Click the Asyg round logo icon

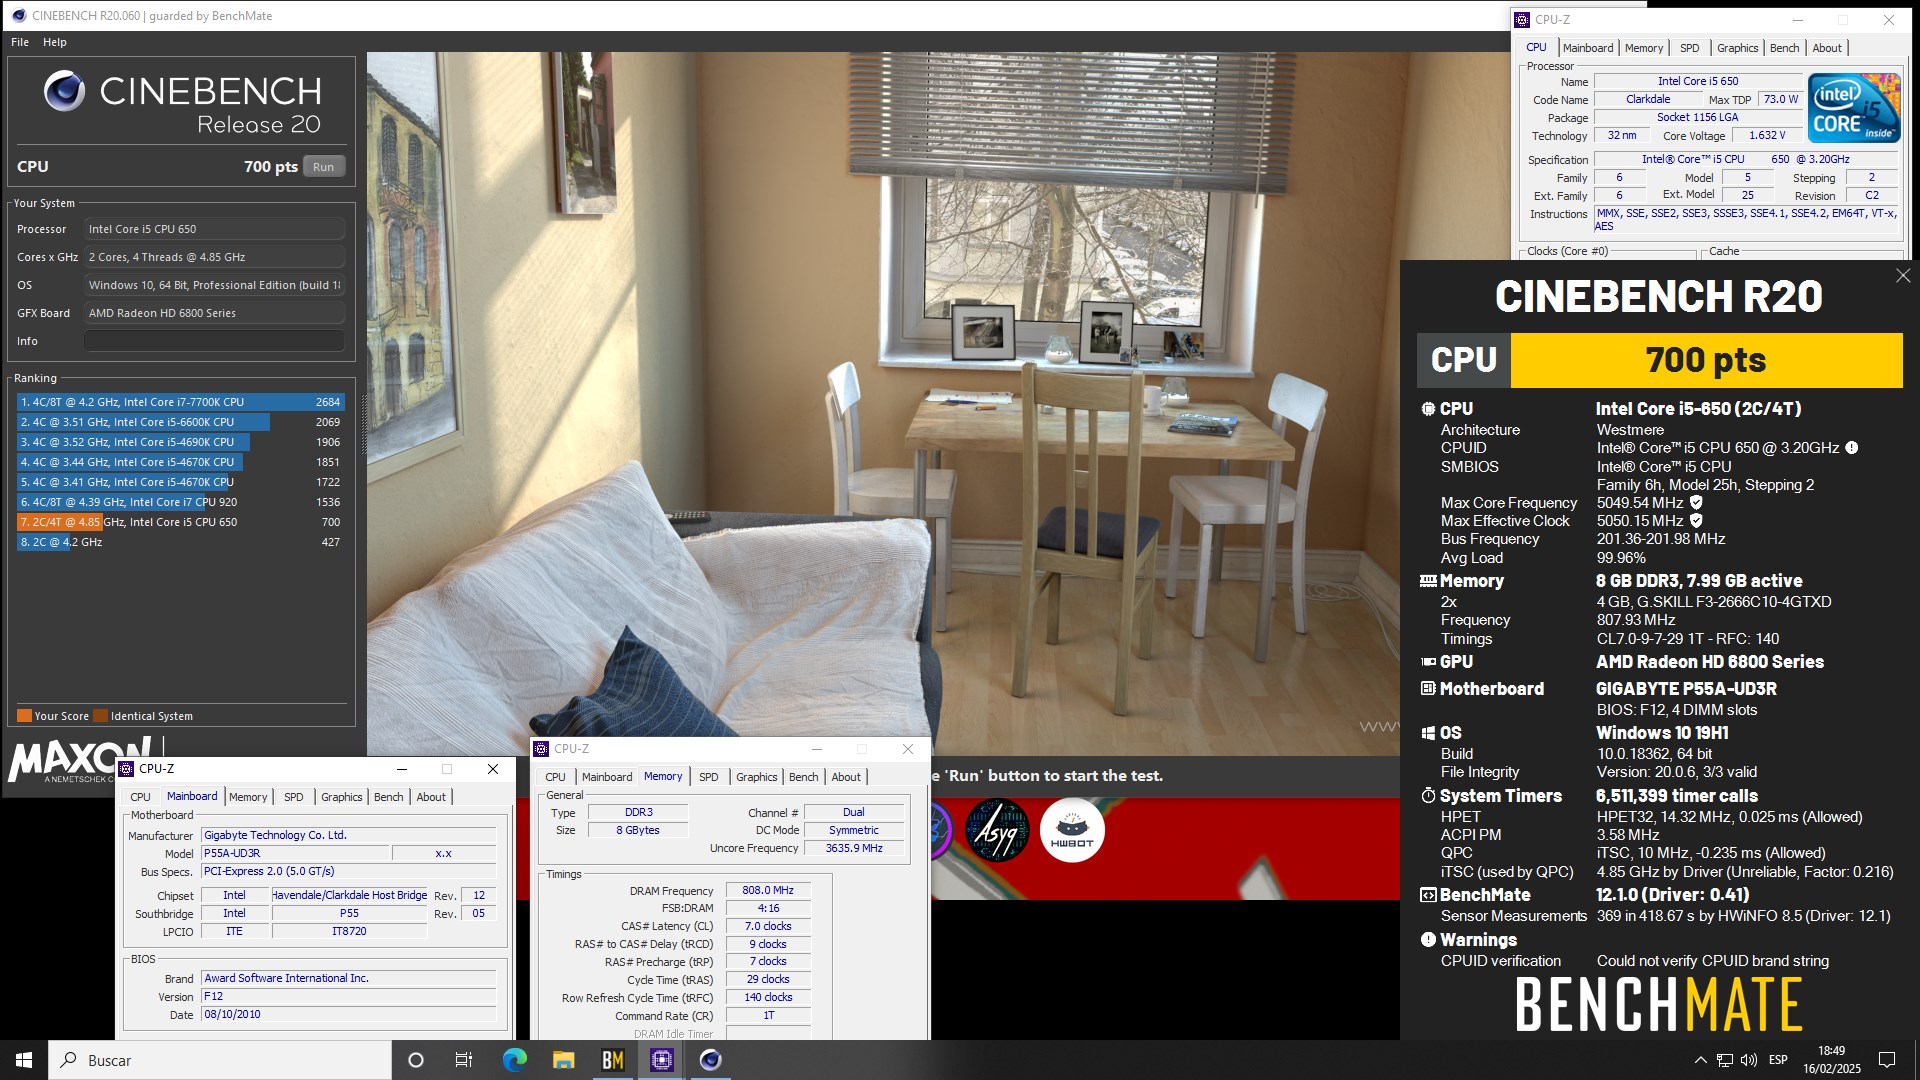(996, 830)
